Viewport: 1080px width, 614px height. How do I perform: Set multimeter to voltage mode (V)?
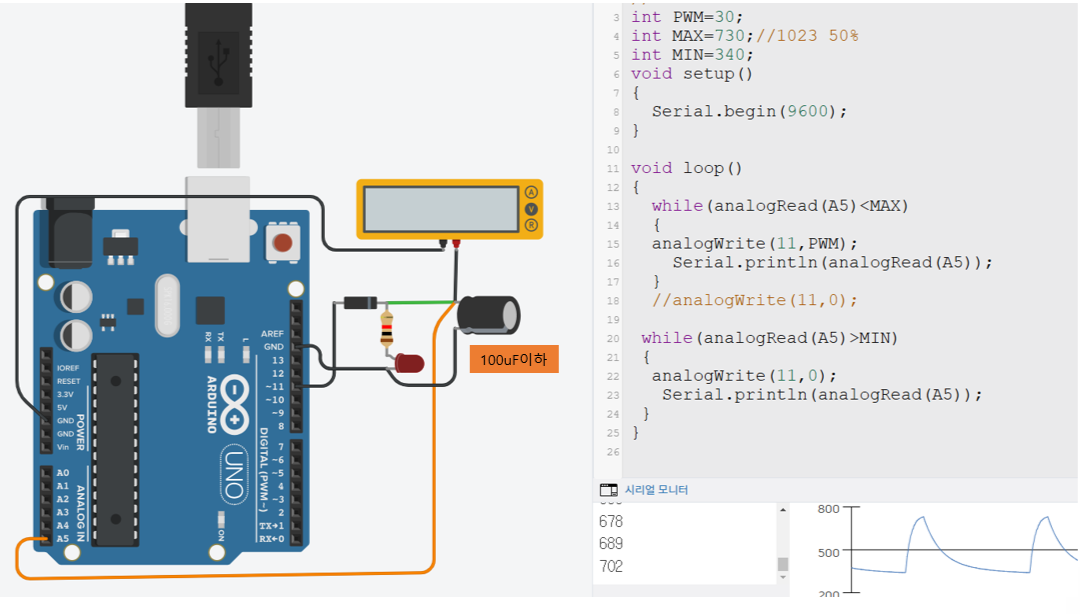click(532, 209)
